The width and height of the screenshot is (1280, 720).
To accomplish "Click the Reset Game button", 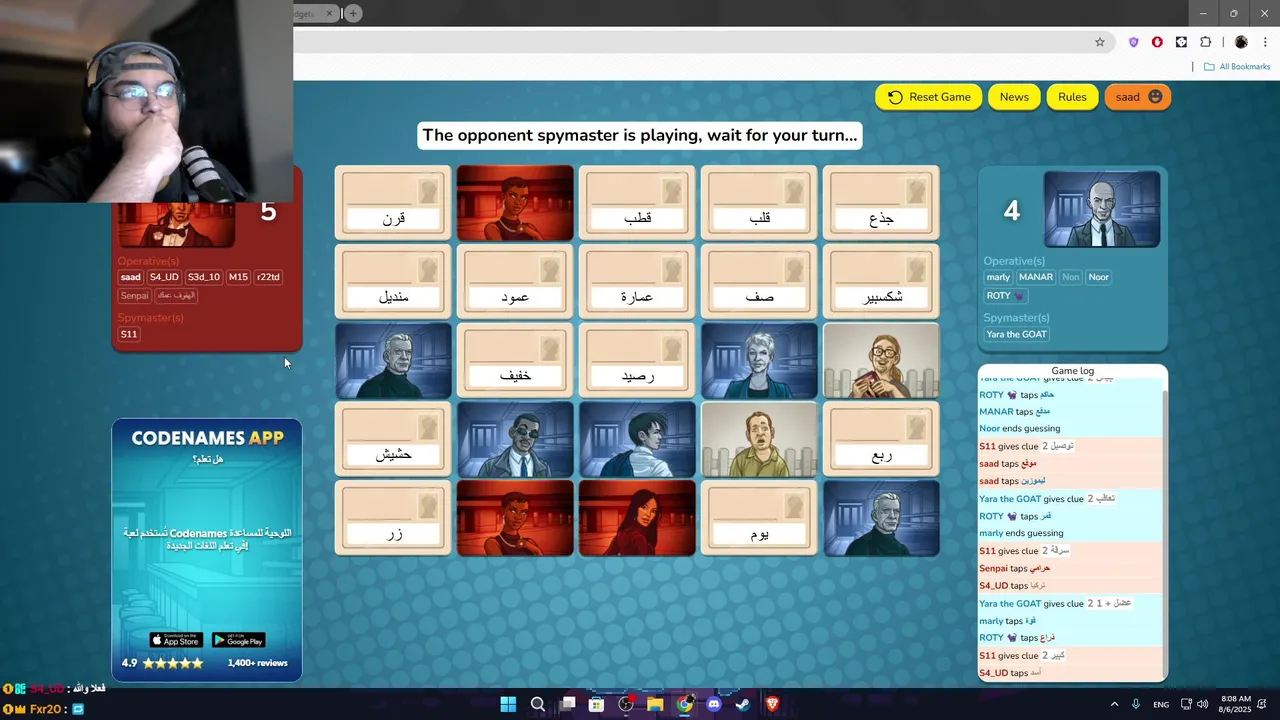I will click(929, 97).
